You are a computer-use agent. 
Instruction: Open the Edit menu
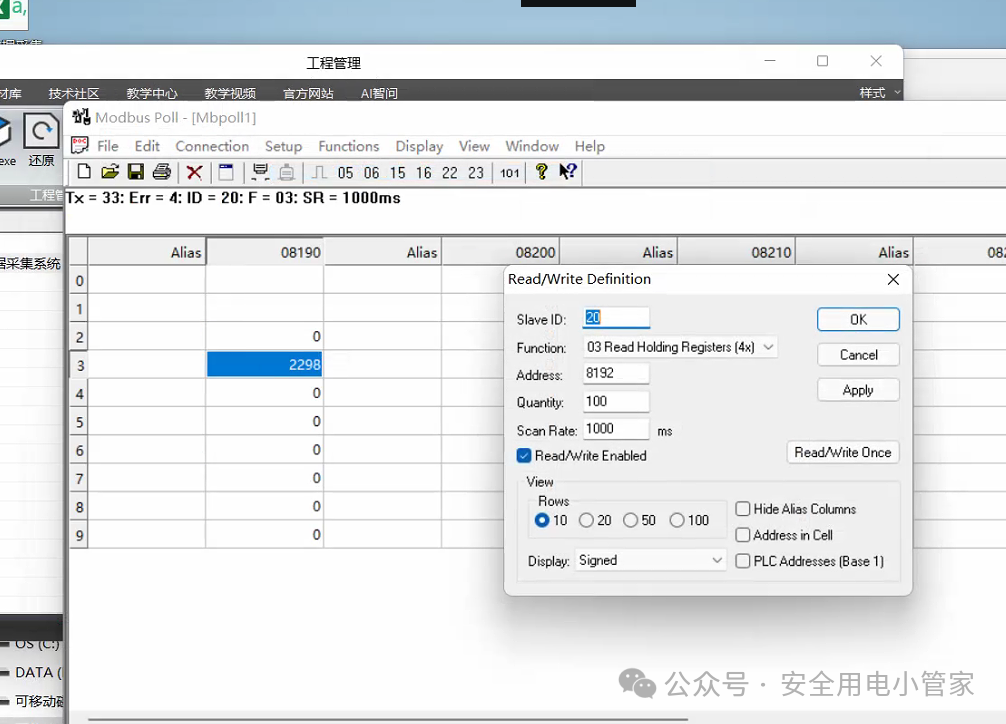click(x=147, y=146)
